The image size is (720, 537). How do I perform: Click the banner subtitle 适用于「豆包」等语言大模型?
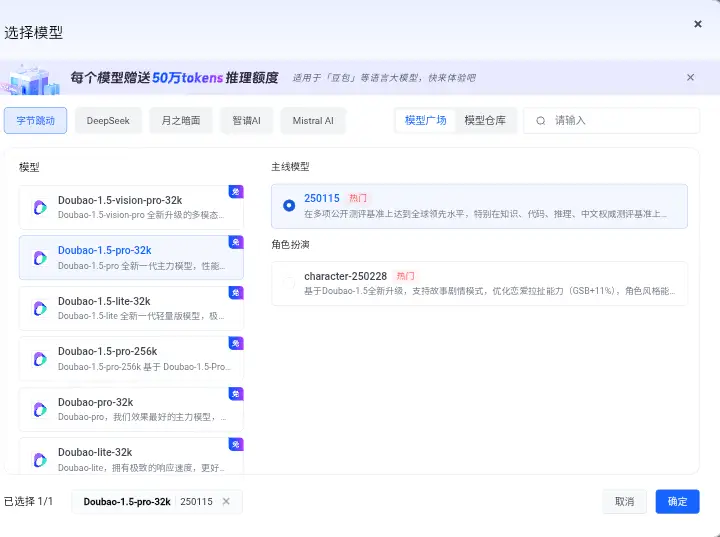coord(384,78)
